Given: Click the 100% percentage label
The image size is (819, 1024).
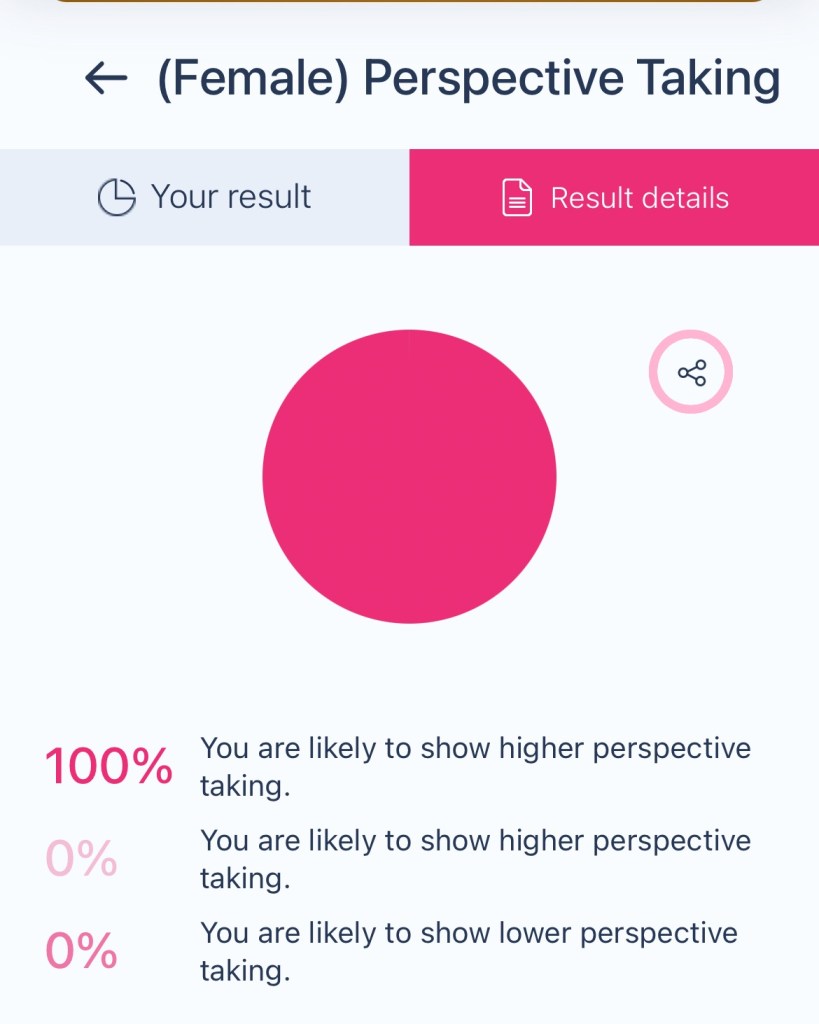Looking at the screenshot, I should point(108,768).
